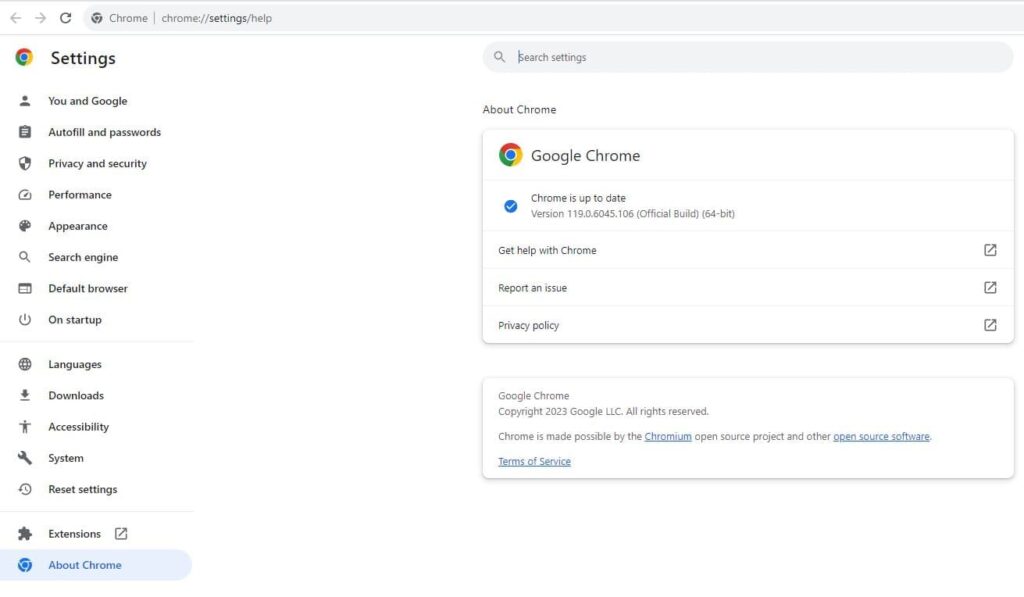1024x597 pixels.
Task: Open Privacy policy via its external link icon
Action: point(990,324)
